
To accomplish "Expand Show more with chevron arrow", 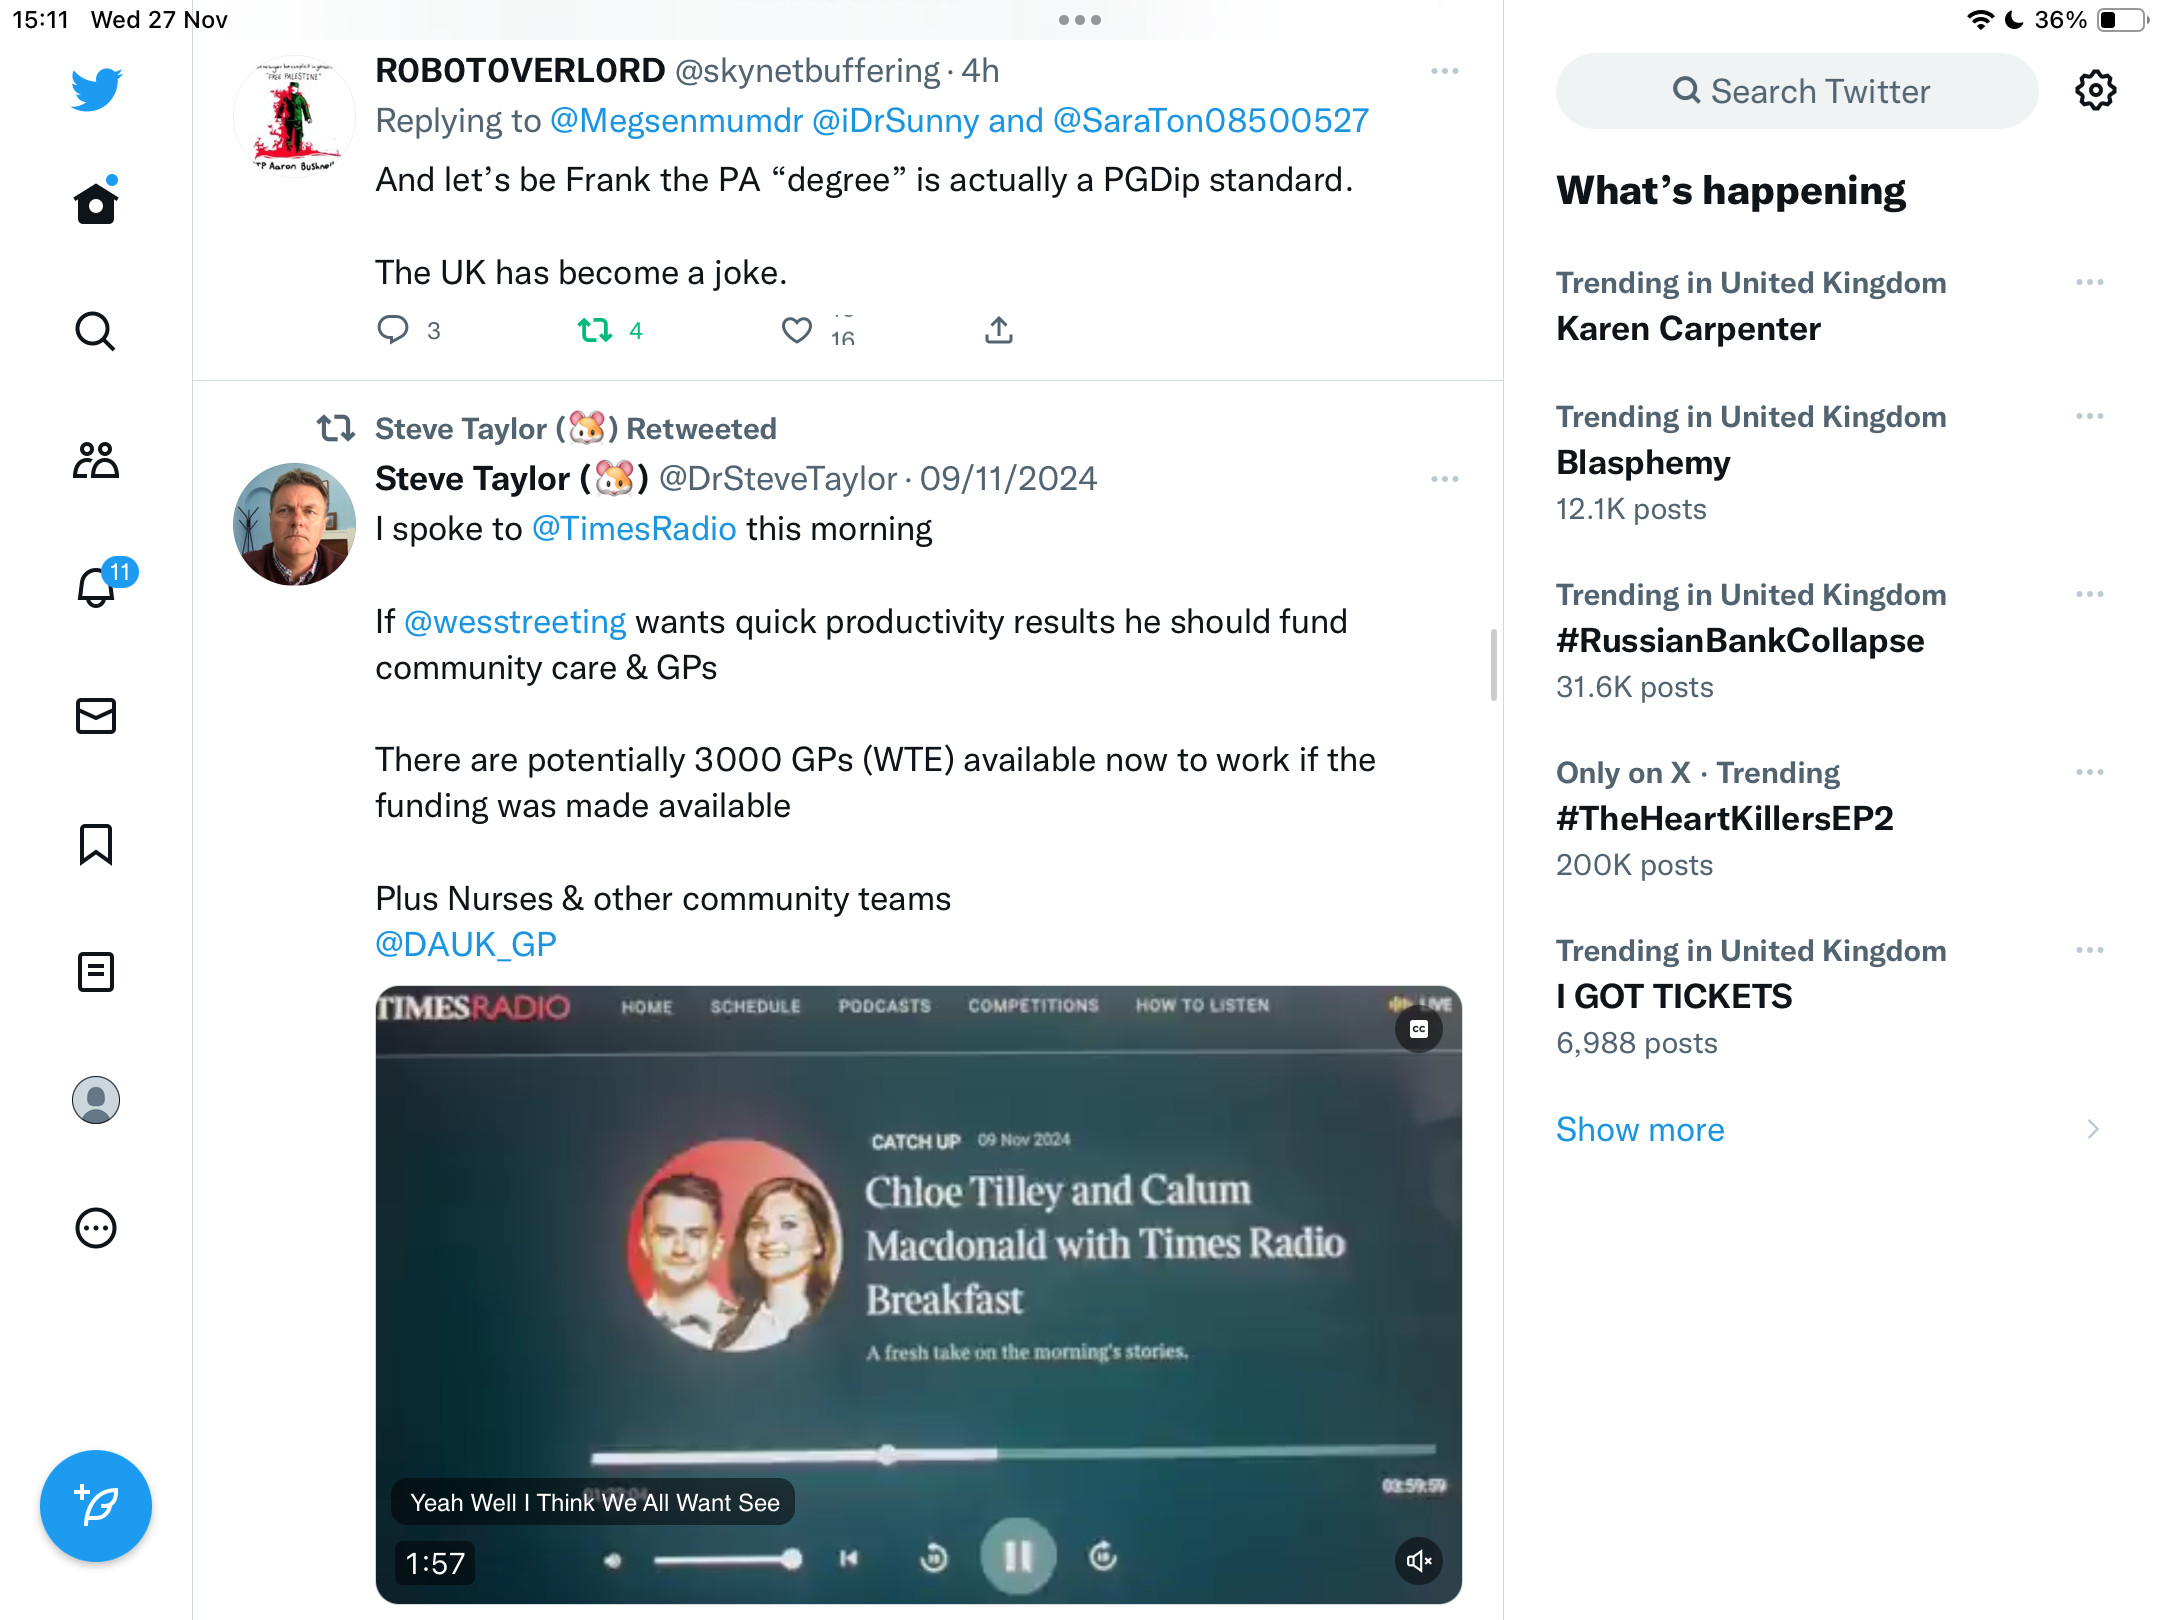I will click(x=2094, y=1130).
